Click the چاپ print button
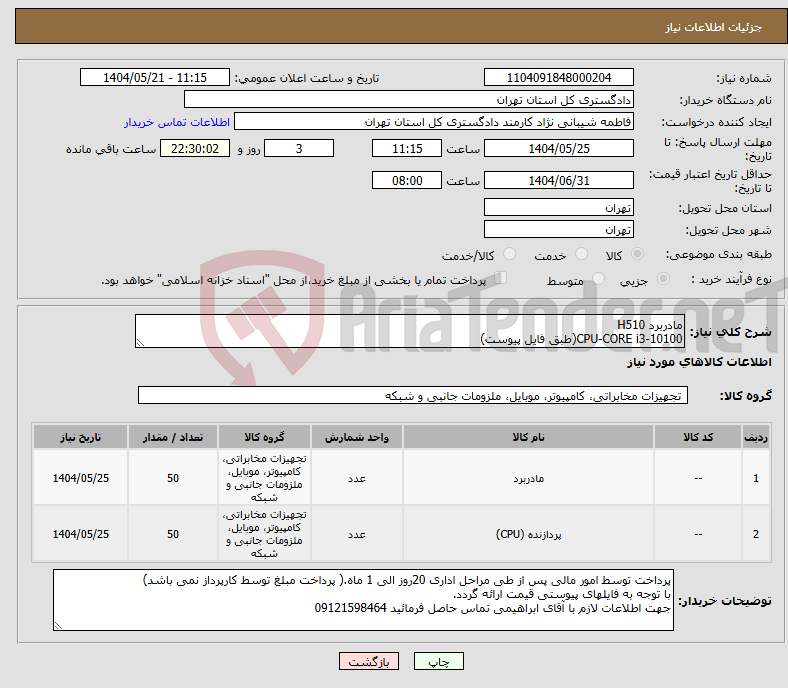This screenshot has height=688, width=788. [439, 661]
